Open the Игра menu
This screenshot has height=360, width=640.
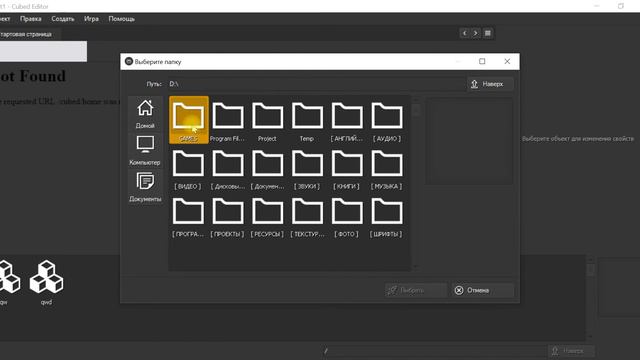pyautogui.click(x=91, y=19)
